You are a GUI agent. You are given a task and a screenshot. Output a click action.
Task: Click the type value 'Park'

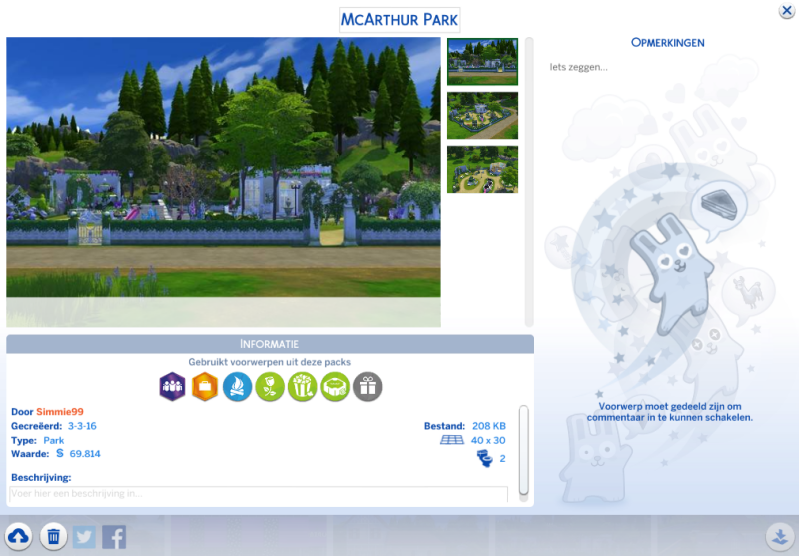coord(54,440)
